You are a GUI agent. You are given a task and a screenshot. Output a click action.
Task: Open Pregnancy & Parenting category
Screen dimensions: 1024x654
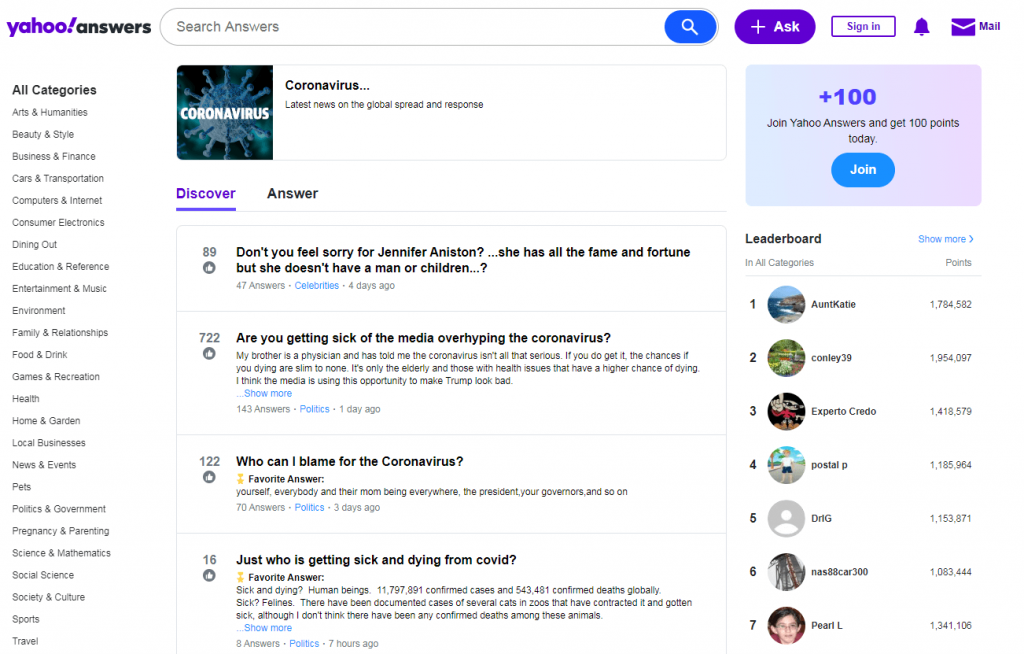(61, 531)
